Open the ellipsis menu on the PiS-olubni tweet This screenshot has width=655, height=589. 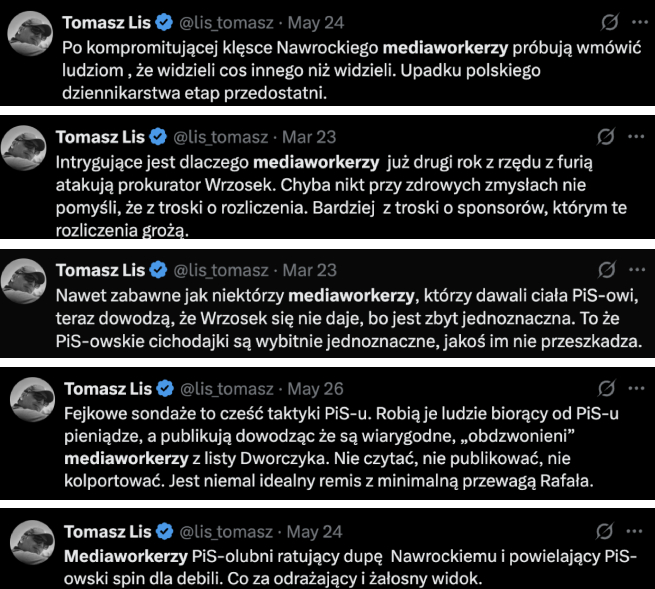pos(635,531)
